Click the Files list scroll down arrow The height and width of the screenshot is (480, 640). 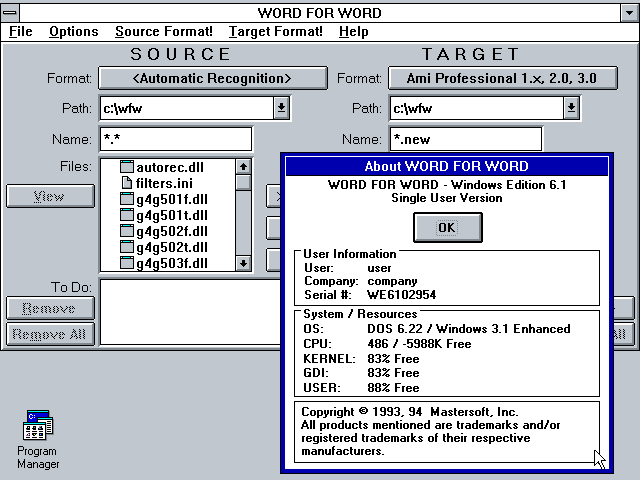pyautogui.click(x=243, y=263)
